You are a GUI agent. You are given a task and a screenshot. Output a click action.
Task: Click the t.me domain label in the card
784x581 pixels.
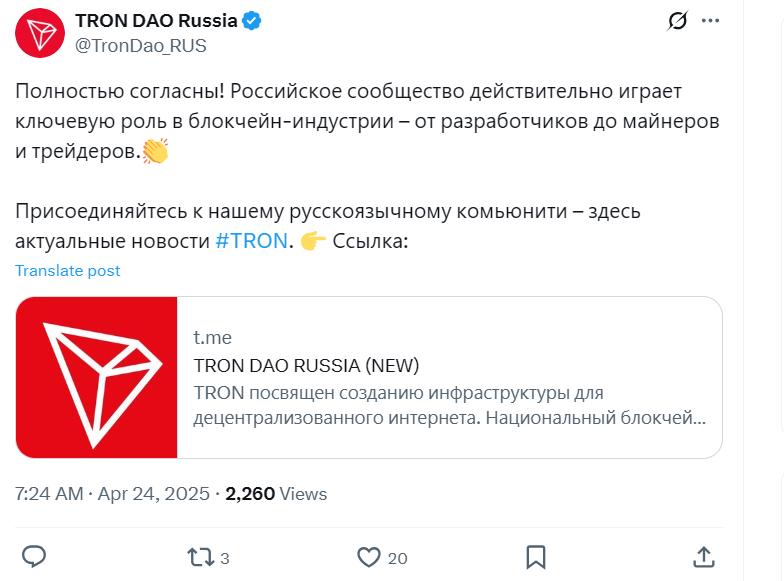[x=212, y=338]
